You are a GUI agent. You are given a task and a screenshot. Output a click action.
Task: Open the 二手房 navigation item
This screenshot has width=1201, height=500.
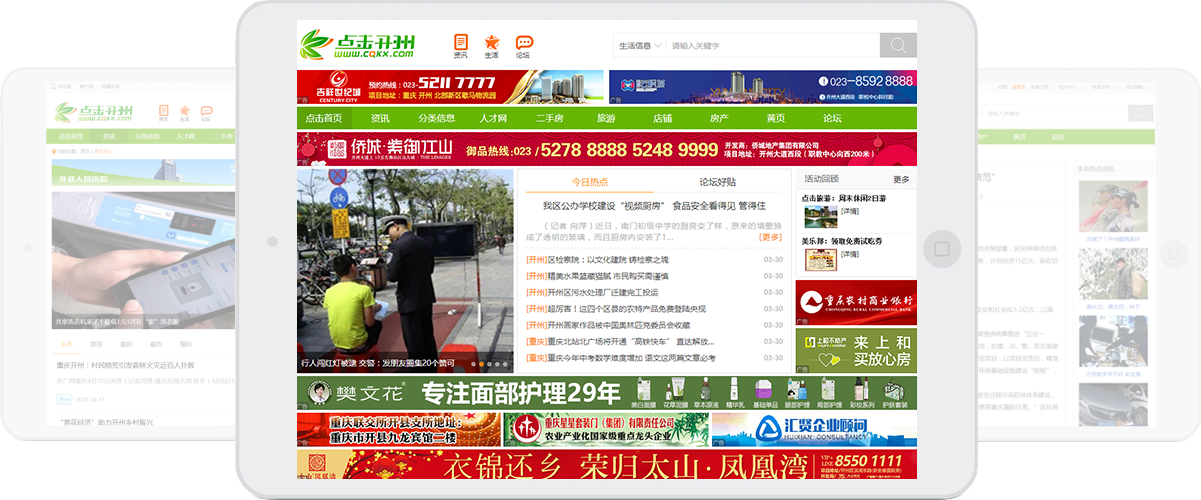(550, 118)
